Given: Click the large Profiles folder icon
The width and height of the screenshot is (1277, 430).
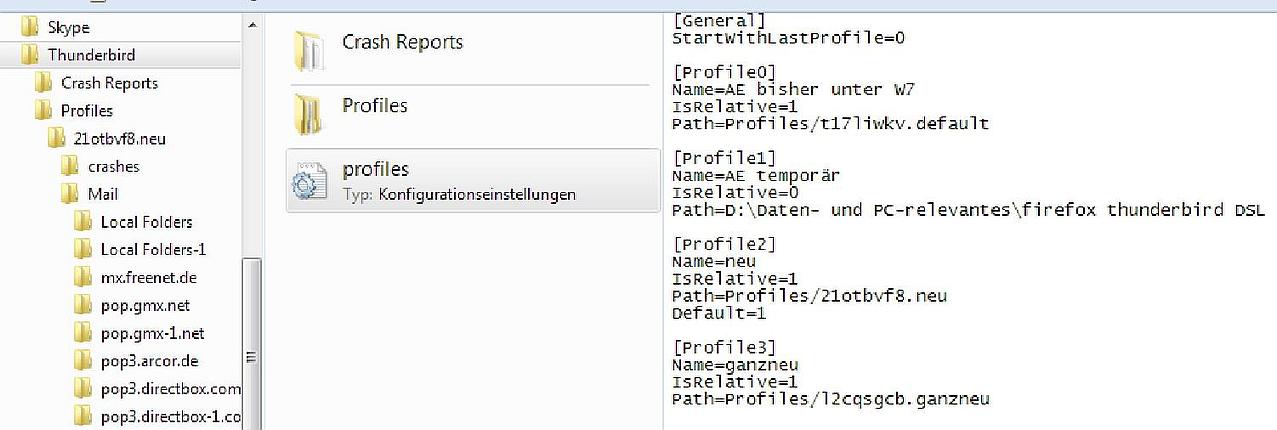Looking at the screenshot, I should [x=309, y=113].
